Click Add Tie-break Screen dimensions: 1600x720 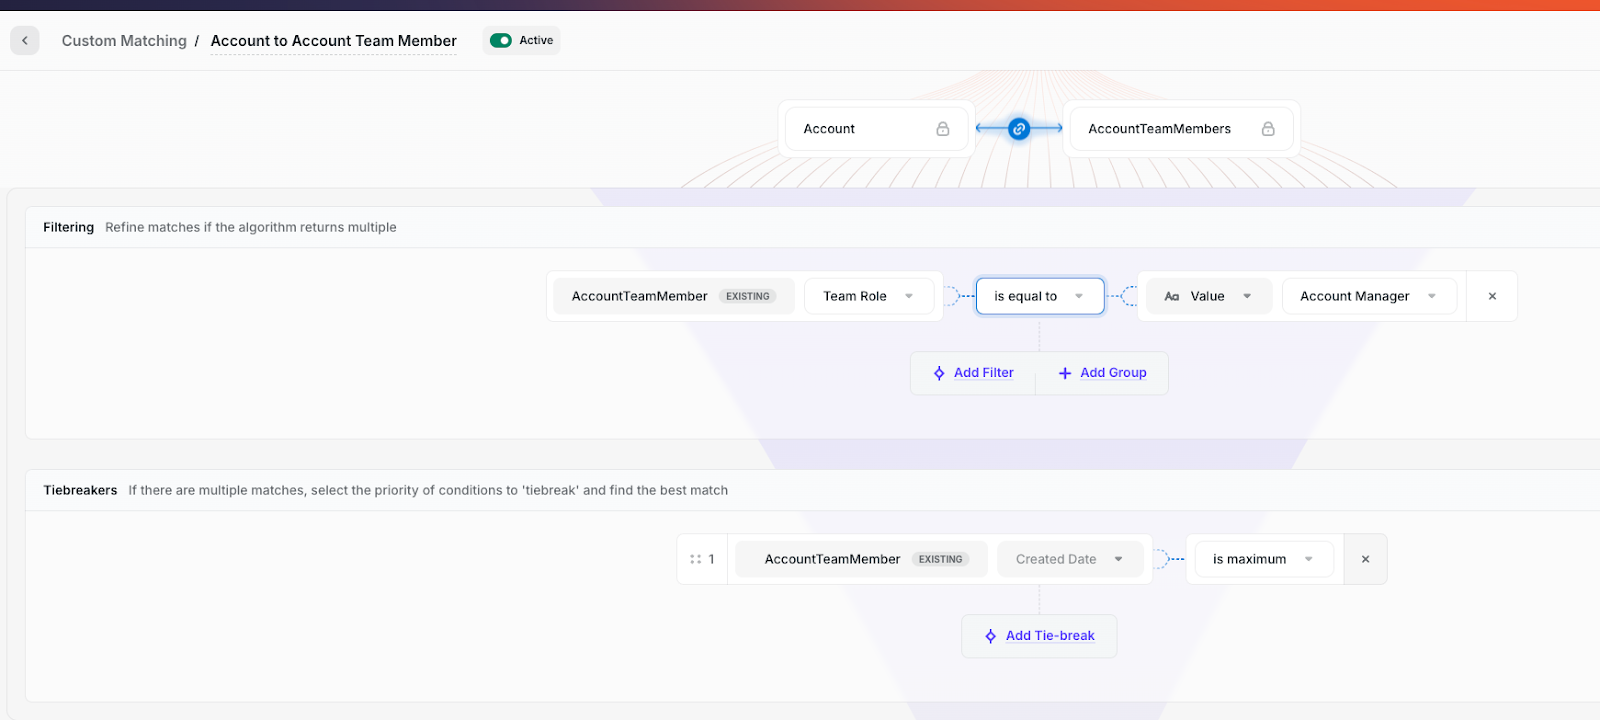click(x=1039, y=636)
